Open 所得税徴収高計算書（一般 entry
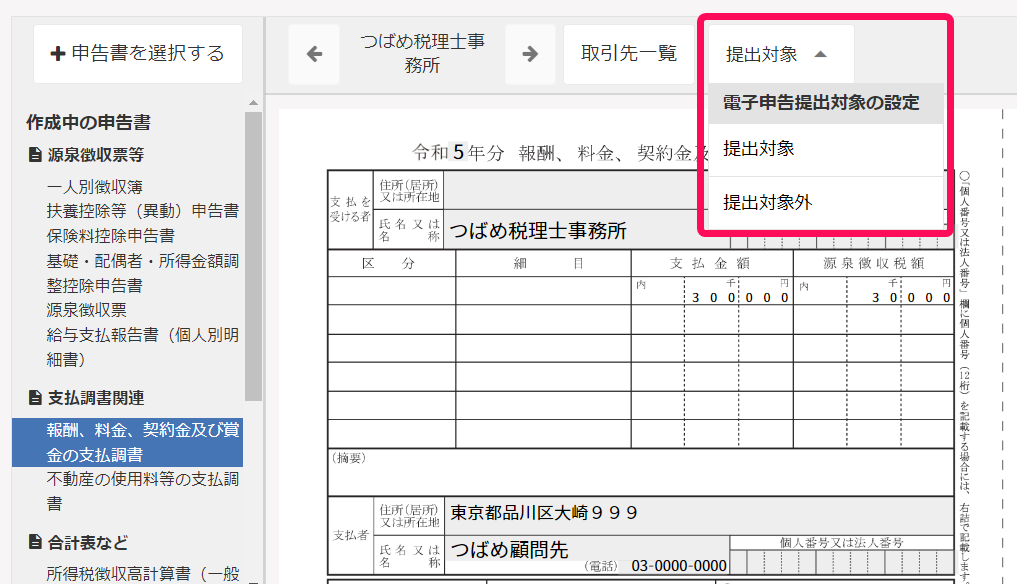Viewport: 1017px width, 584px height. (143, 574)
